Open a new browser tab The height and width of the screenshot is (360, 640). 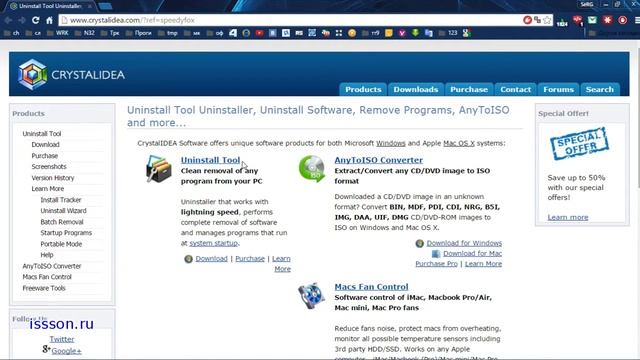(105, 6)
